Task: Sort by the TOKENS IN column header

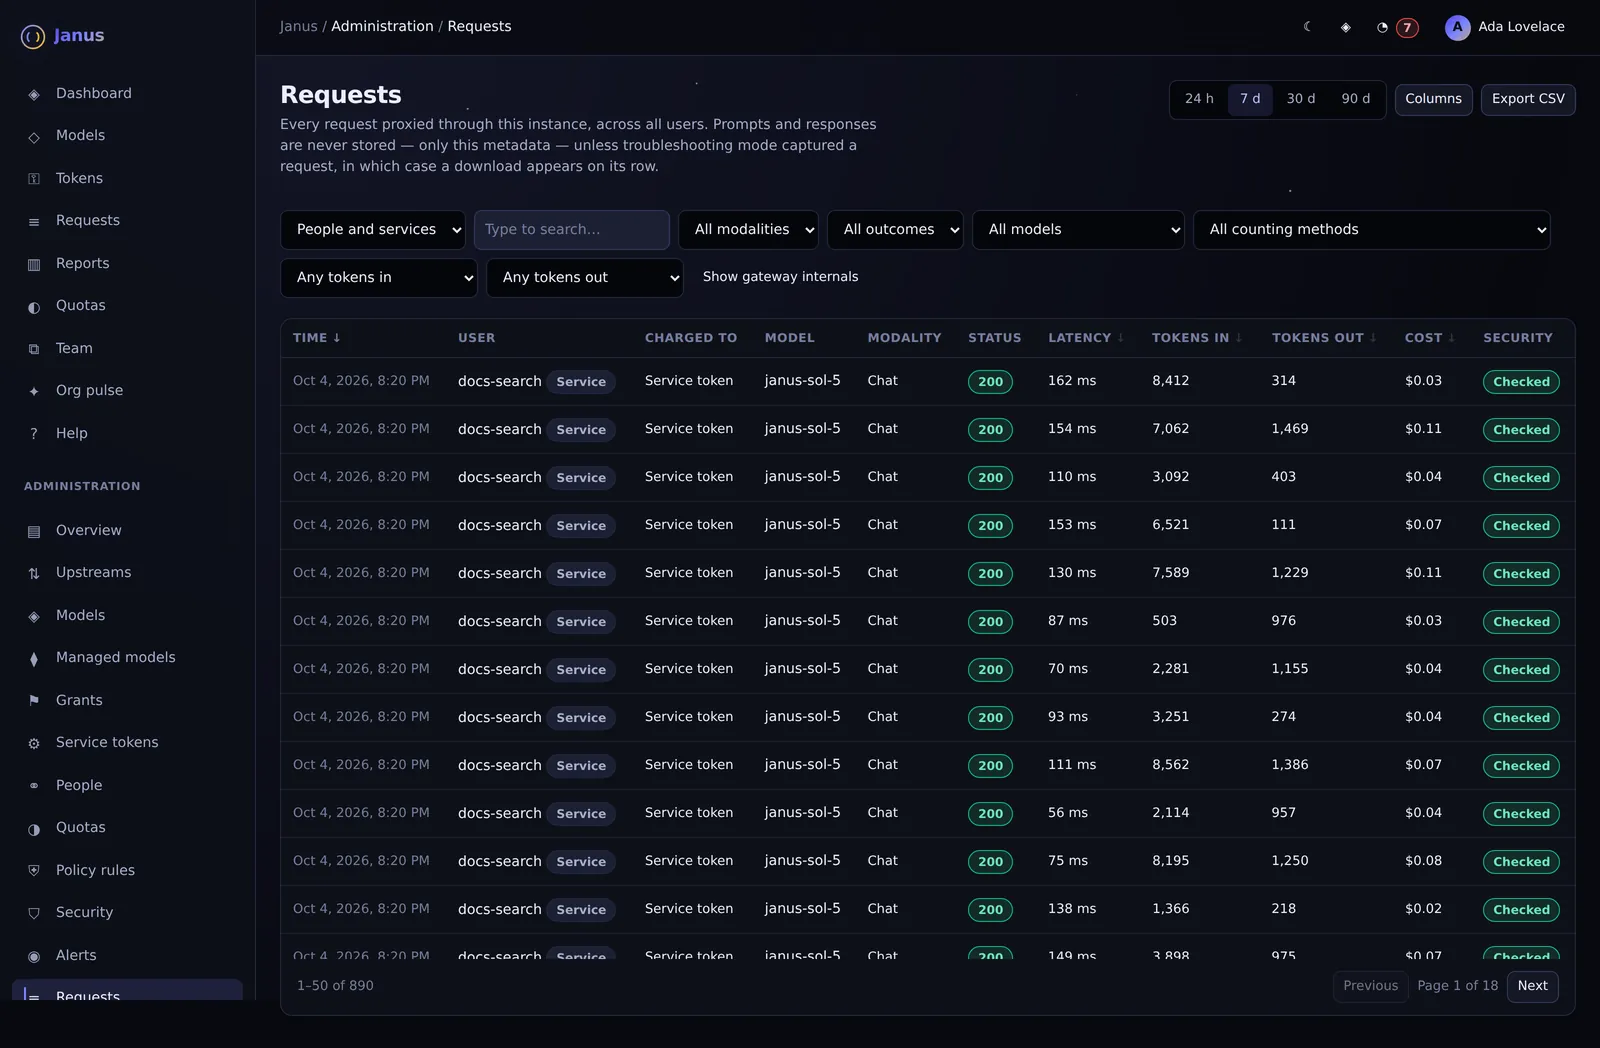Action: (1197, 338)
